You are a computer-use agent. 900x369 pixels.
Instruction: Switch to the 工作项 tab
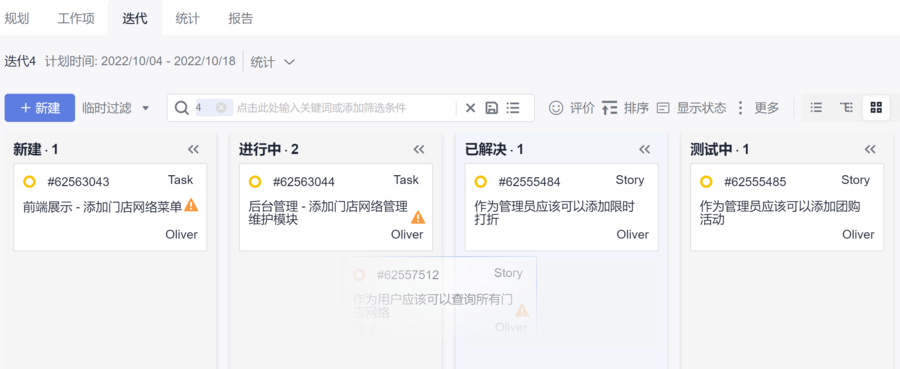76,18
